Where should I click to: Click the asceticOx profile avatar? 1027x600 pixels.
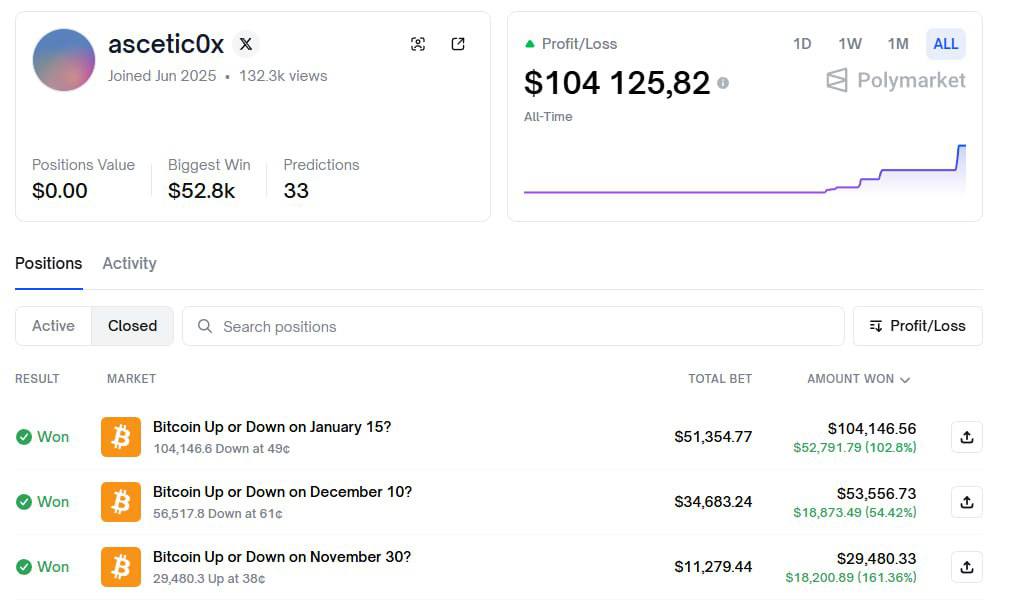pyautogui.click(x=64, y=60)
